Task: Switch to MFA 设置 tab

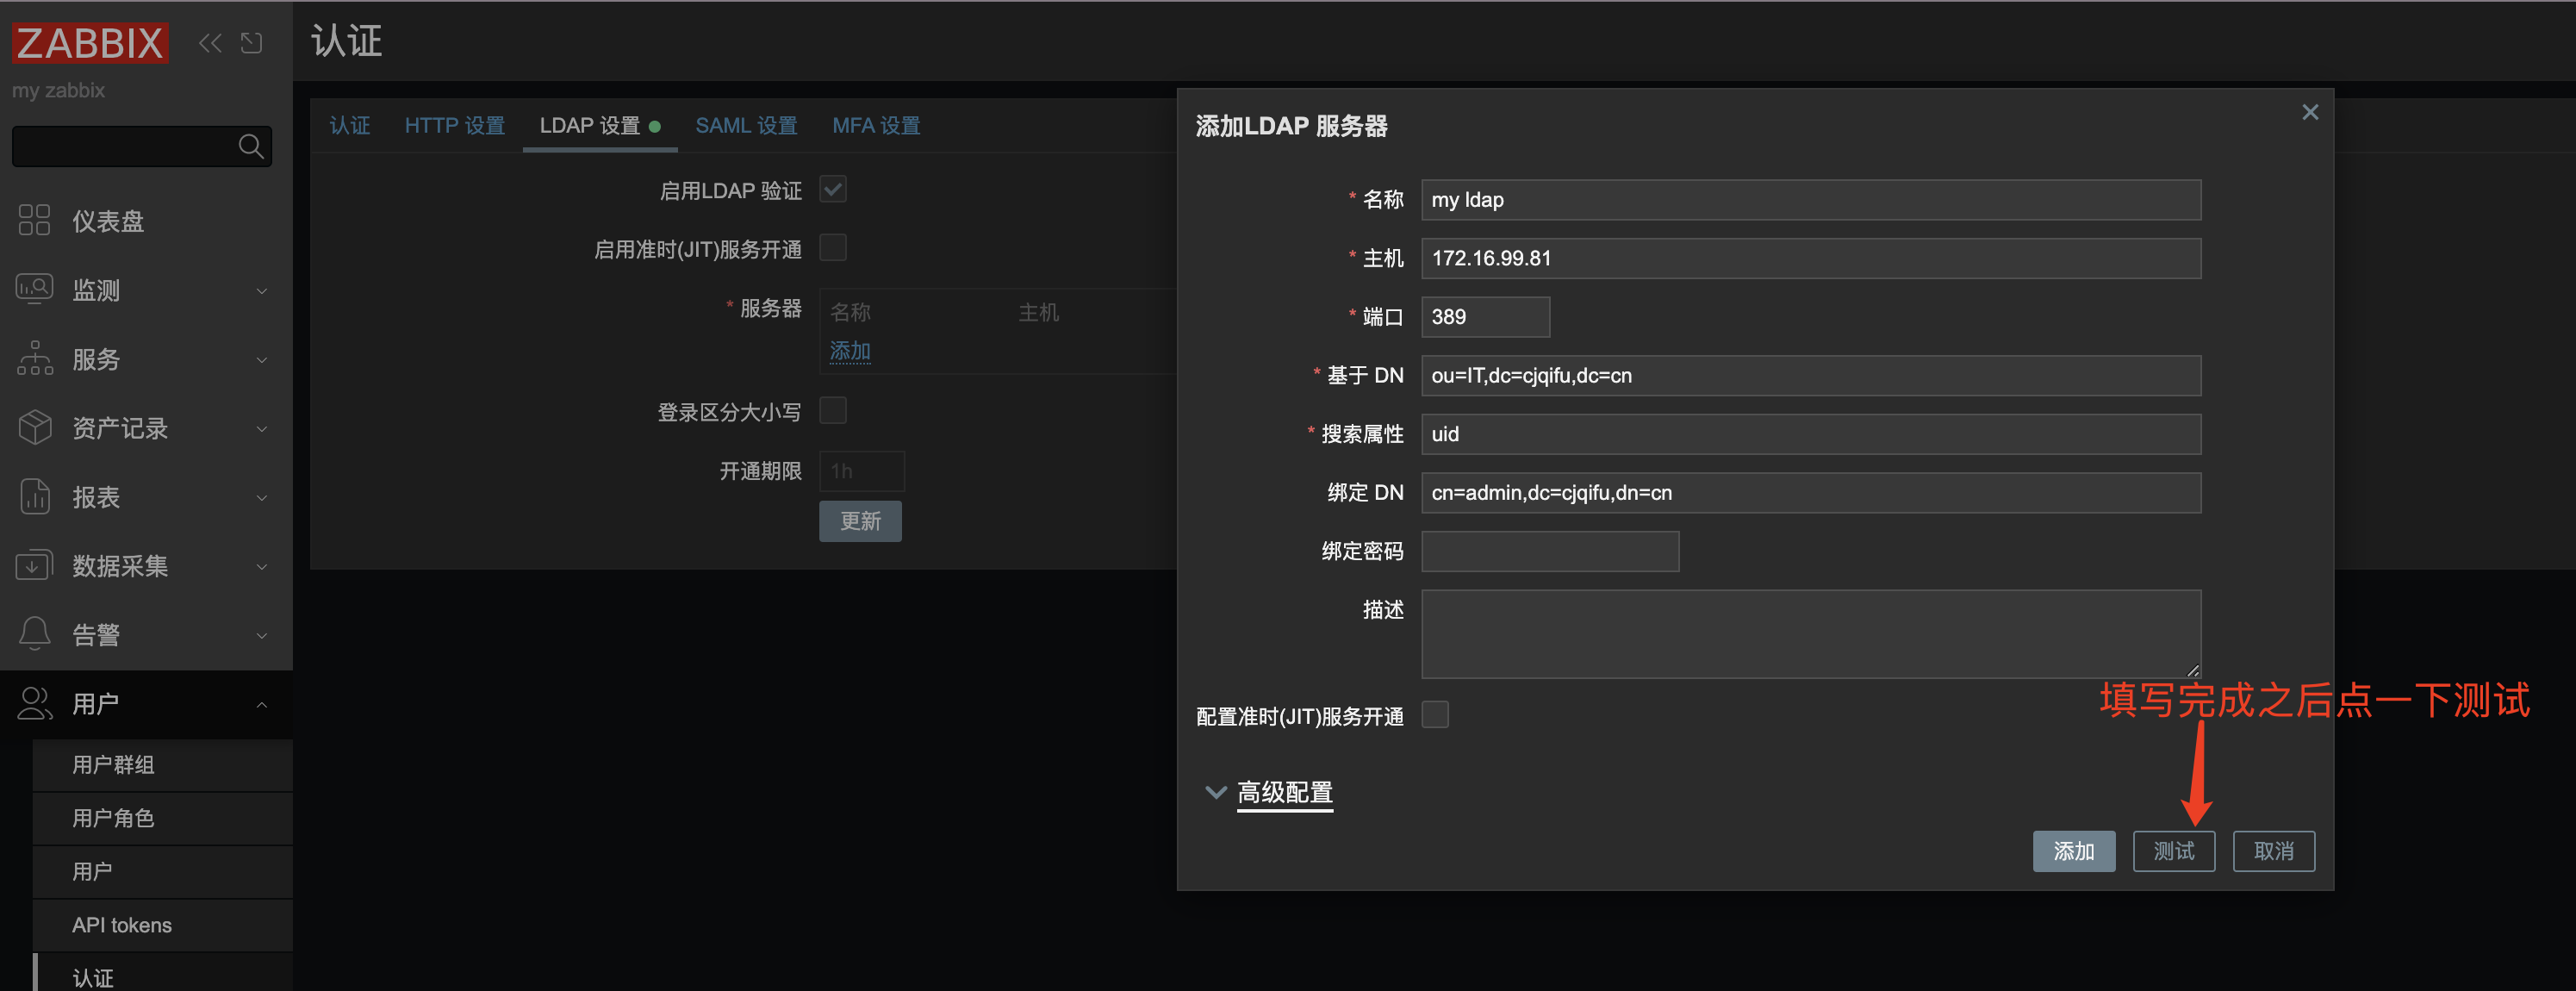Action: click(x=876, y=126)
